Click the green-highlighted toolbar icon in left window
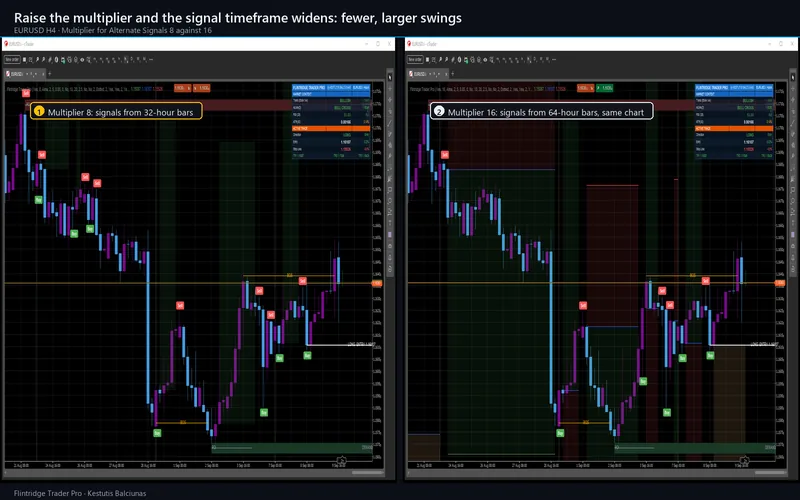This screenshot has width=800, height=500. pyautogui.click(x=63, y=60)
